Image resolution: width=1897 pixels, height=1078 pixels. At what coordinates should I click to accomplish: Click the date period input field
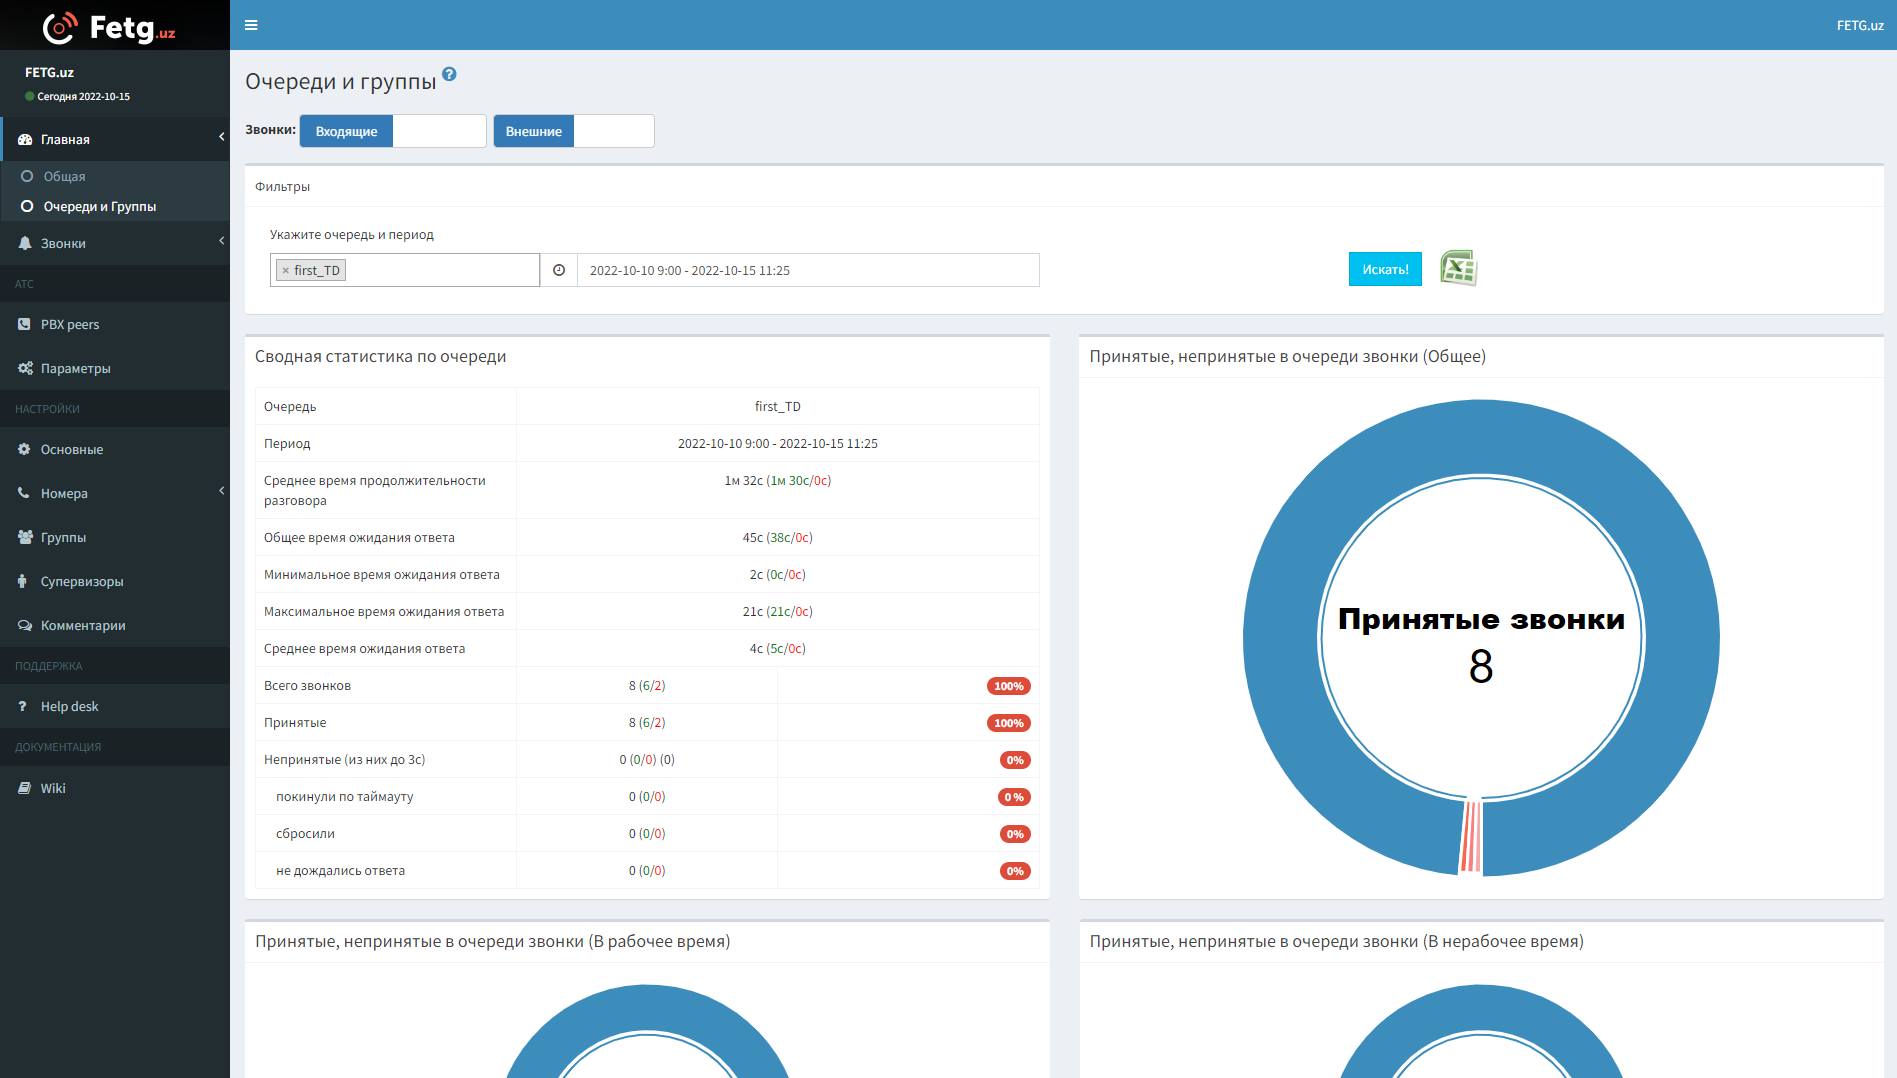tap(807, 270)
